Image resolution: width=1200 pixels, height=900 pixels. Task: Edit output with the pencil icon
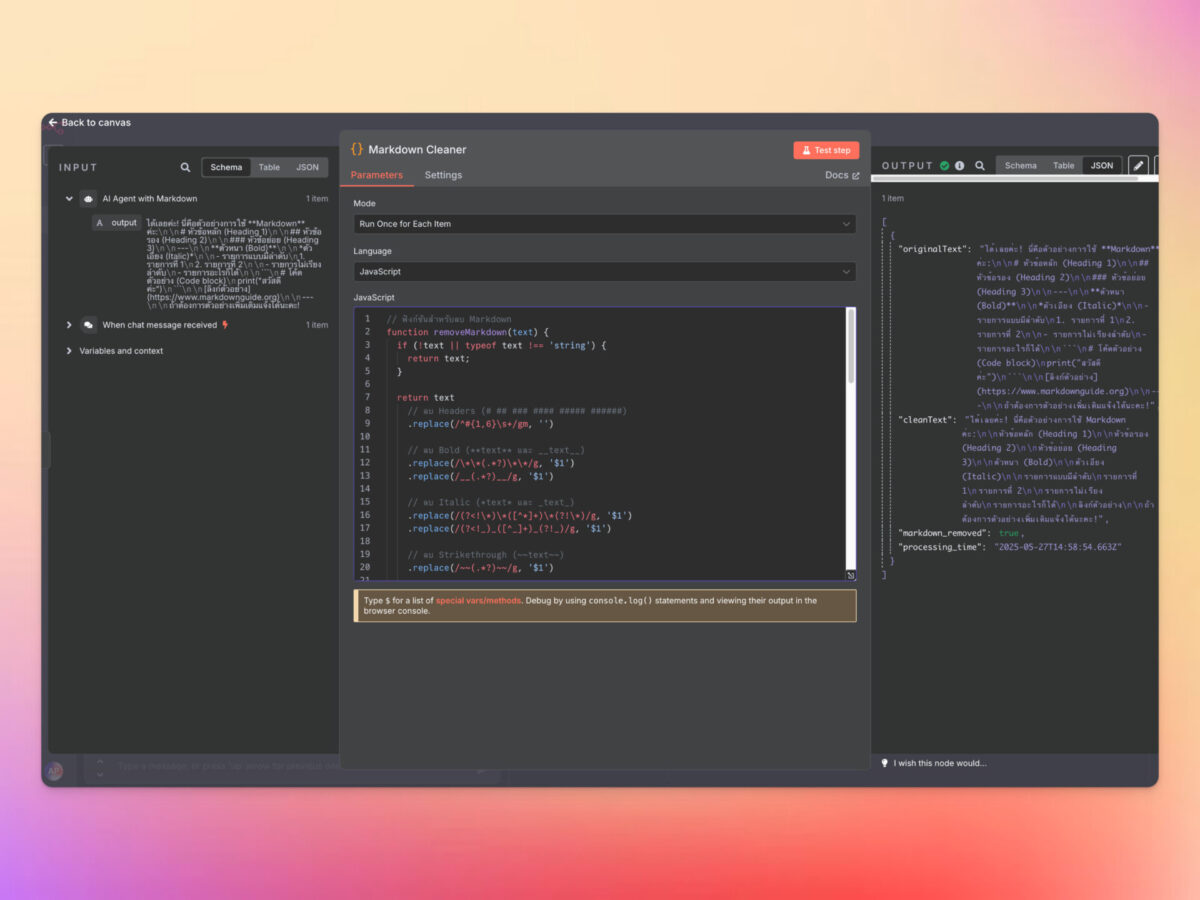pos(1138,165)
